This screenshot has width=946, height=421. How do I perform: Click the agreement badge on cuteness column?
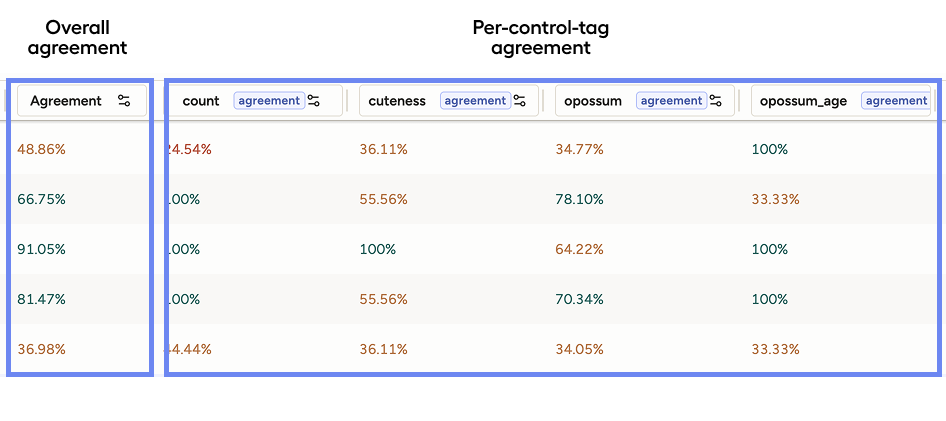click(475, 101)
